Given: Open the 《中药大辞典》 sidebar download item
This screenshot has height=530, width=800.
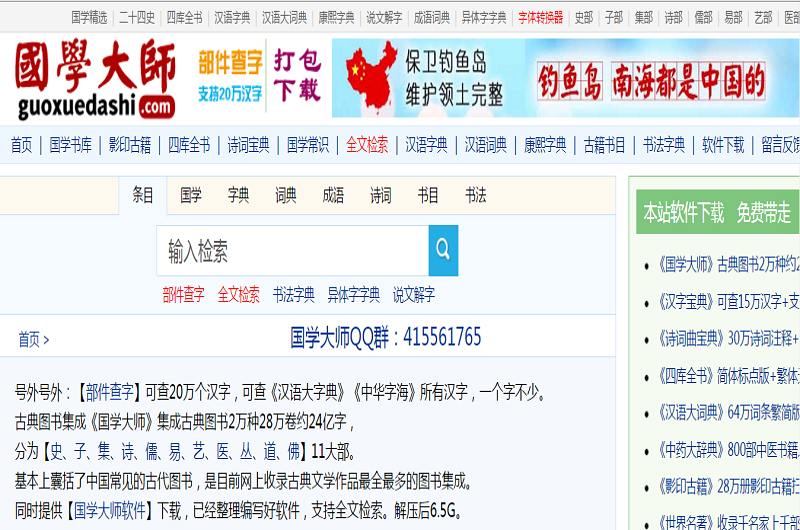Looking at the screenshot, I should pyautogui.click(x=727, y=449).
